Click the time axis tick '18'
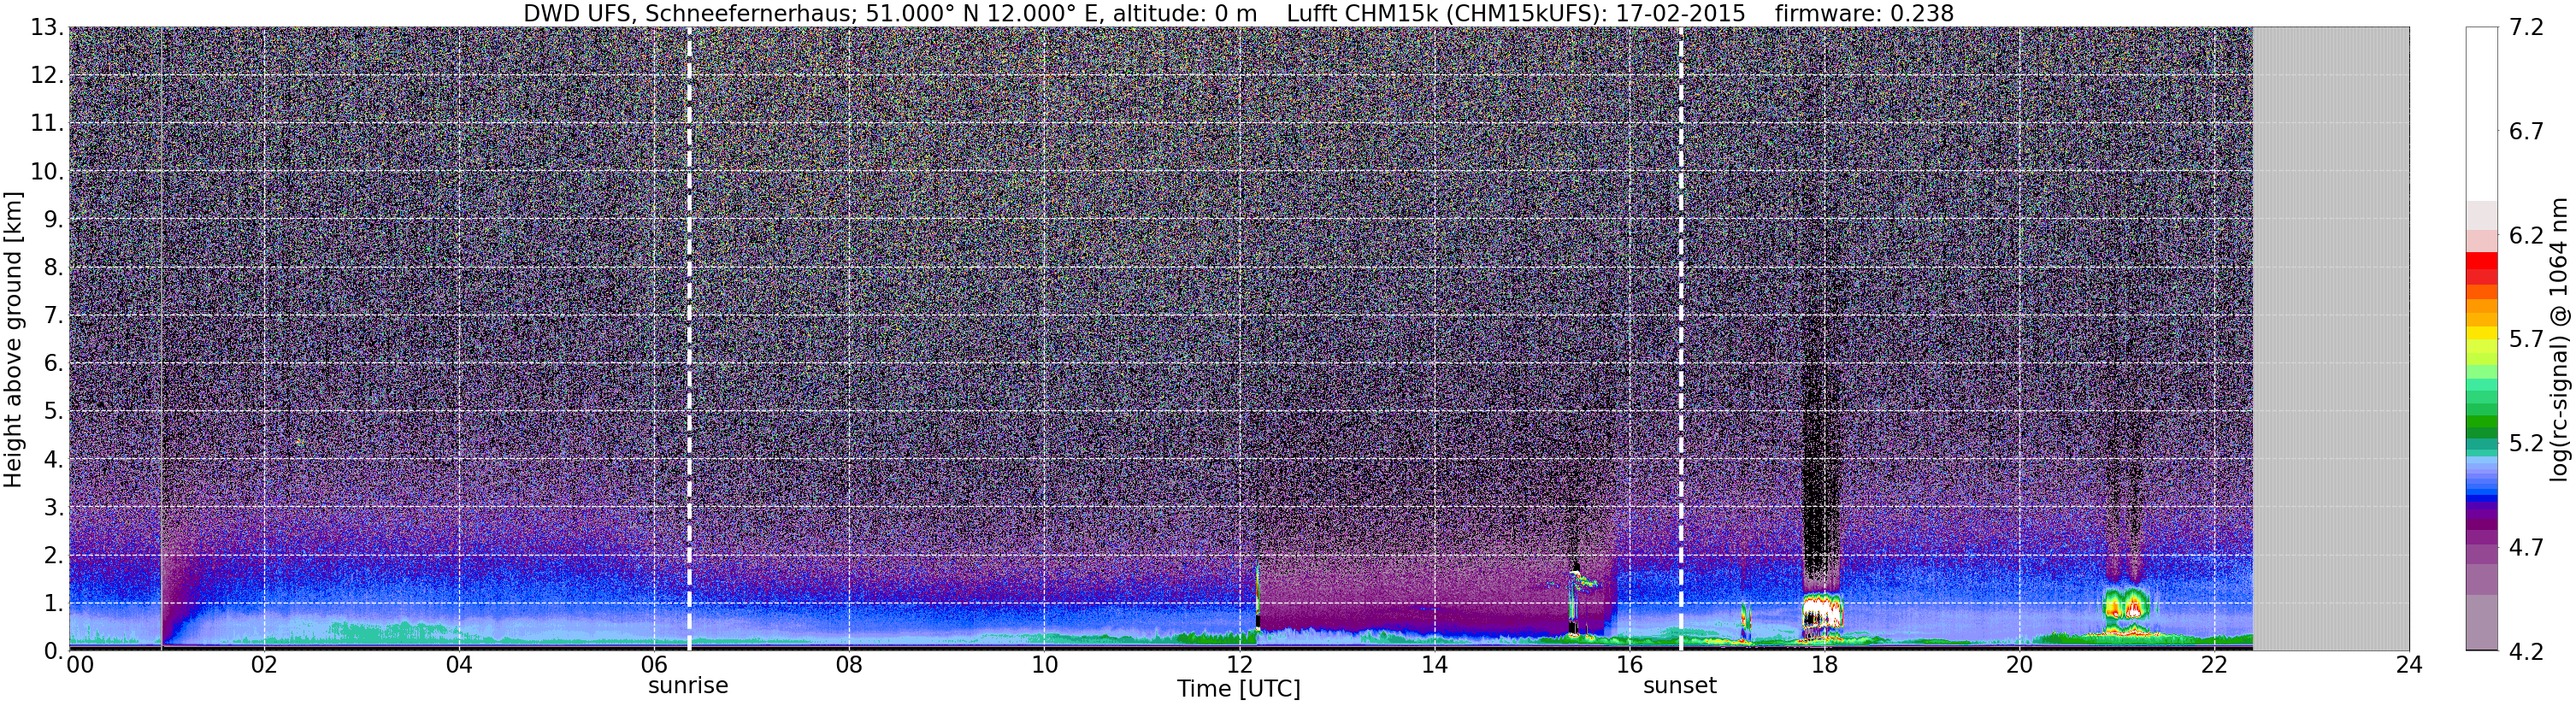 click(x=1824, y=665)
